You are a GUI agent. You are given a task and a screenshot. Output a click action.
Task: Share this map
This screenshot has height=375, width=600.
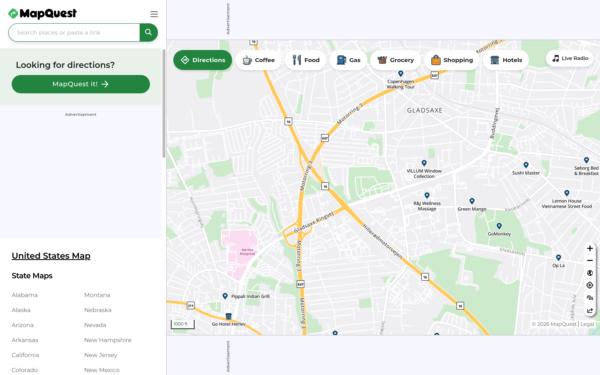(590, 310)
